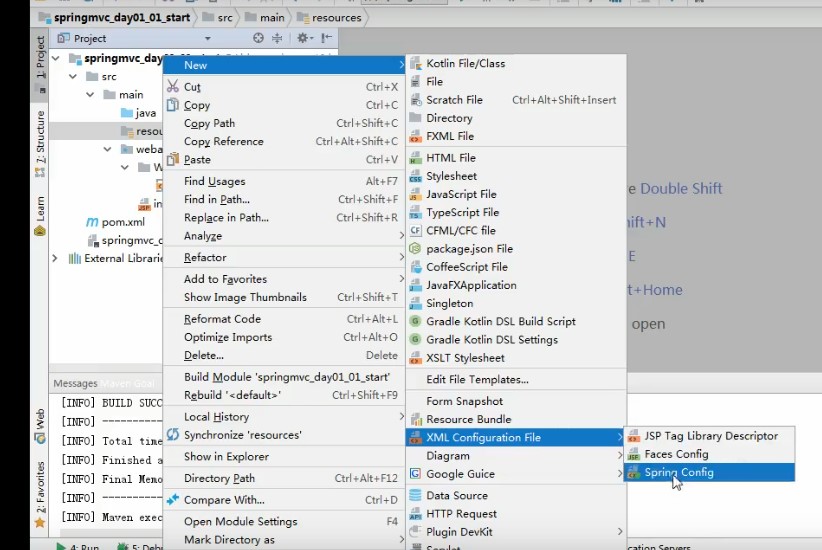Screen dimensions: 822x550
Task: Click the Cut scissors icon
Action: click(x=172, y=87)
